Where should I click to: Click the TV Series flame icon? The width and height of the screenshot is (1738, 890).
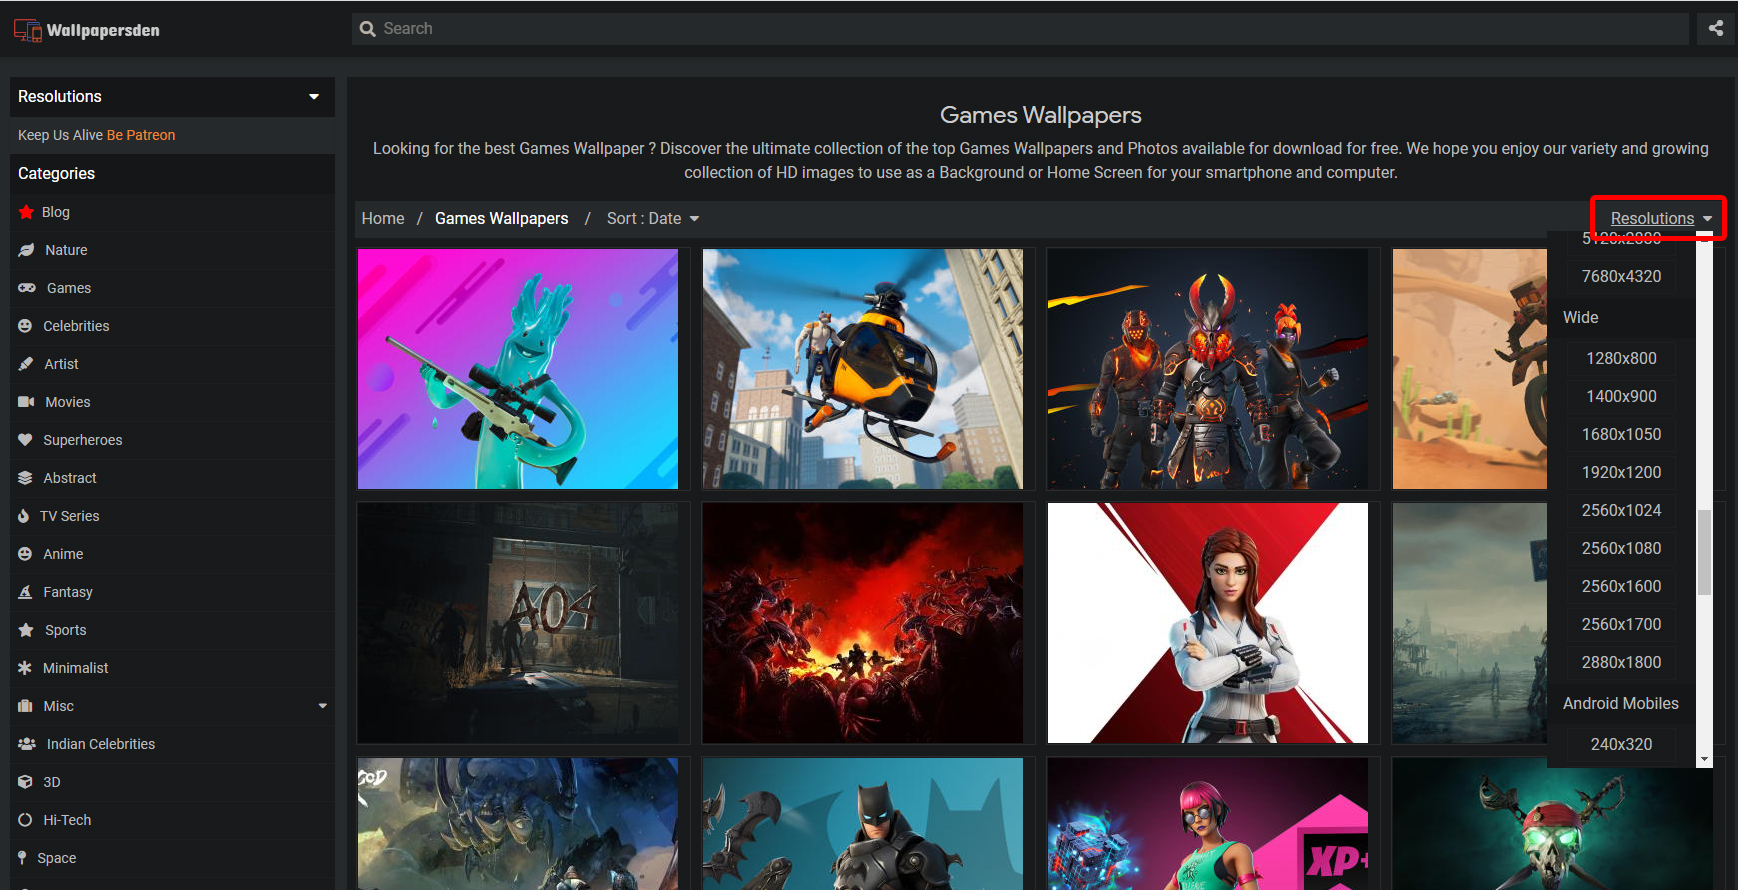coord(24,516)
